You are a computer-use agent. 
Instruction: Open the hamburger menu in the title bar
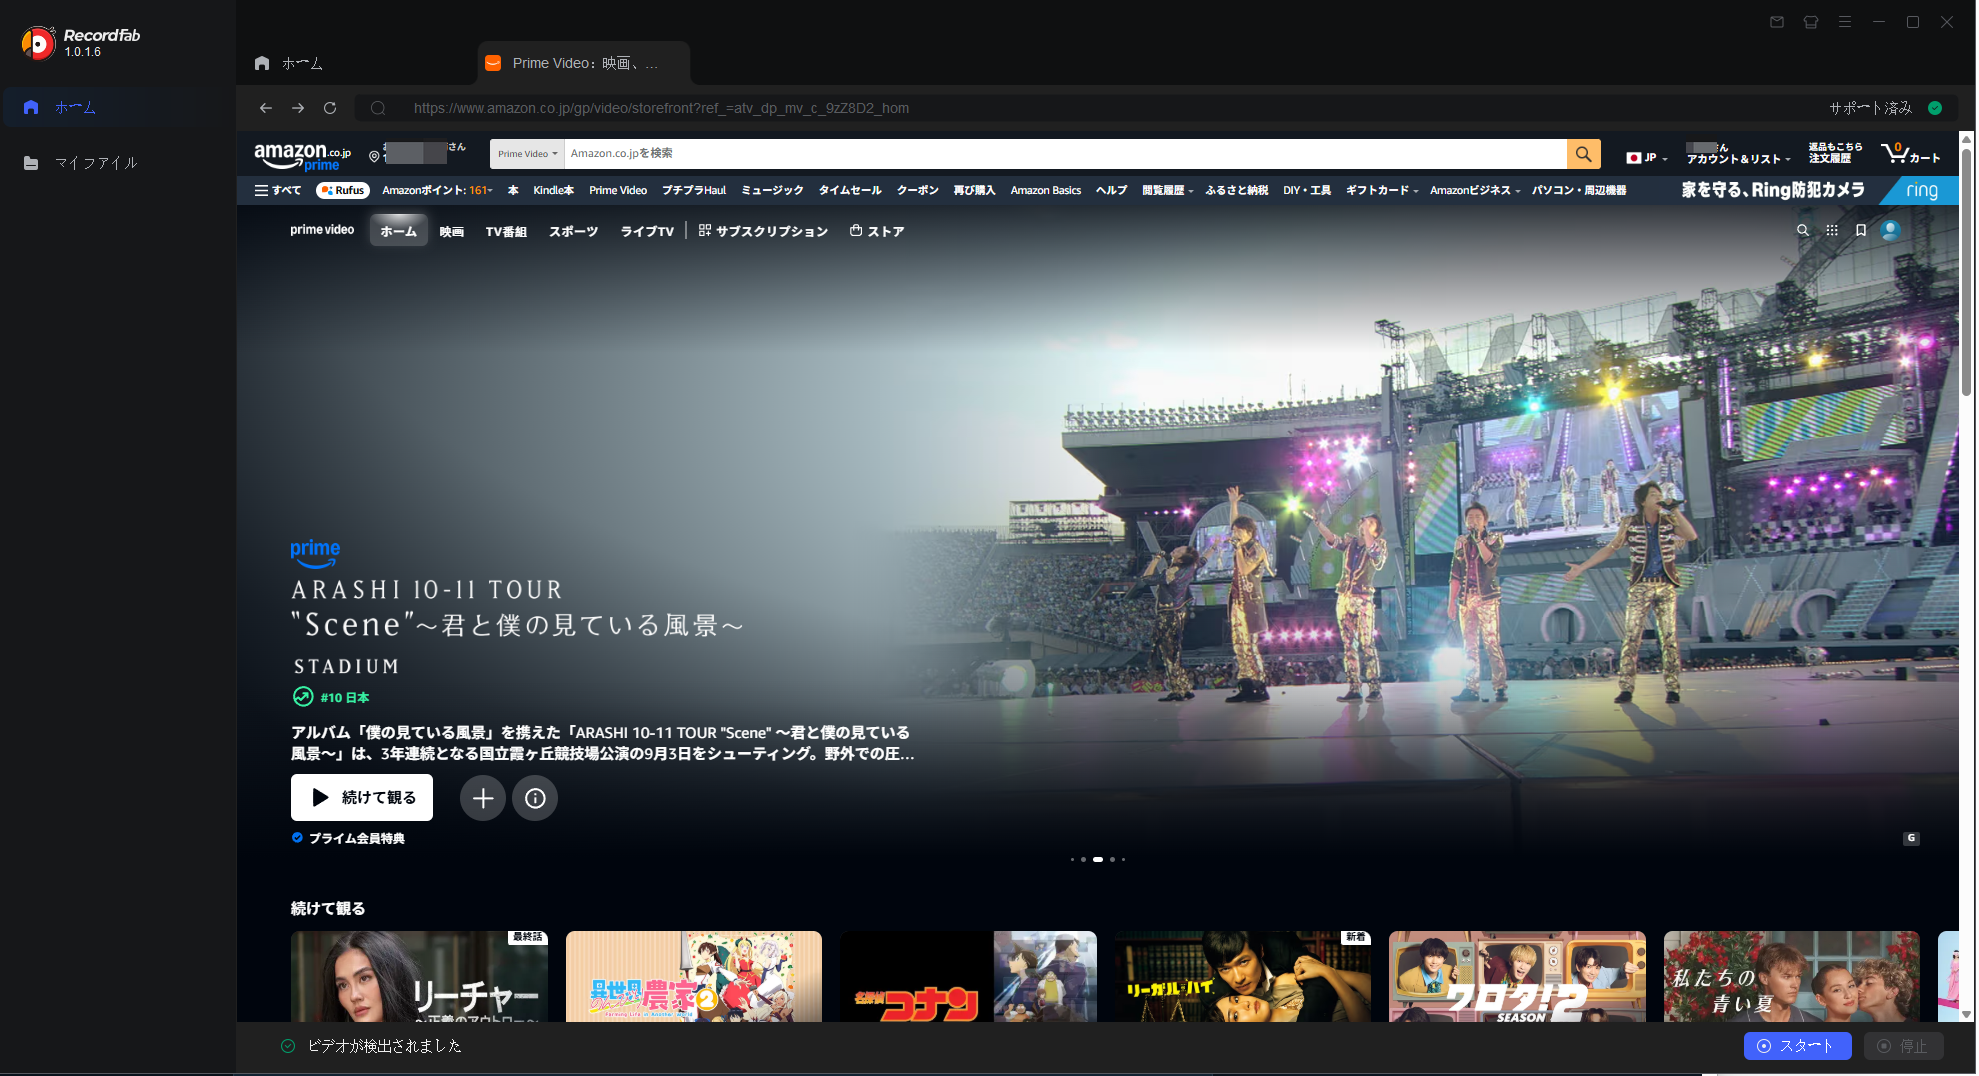pyautogui.click(x=1845, y=22)
